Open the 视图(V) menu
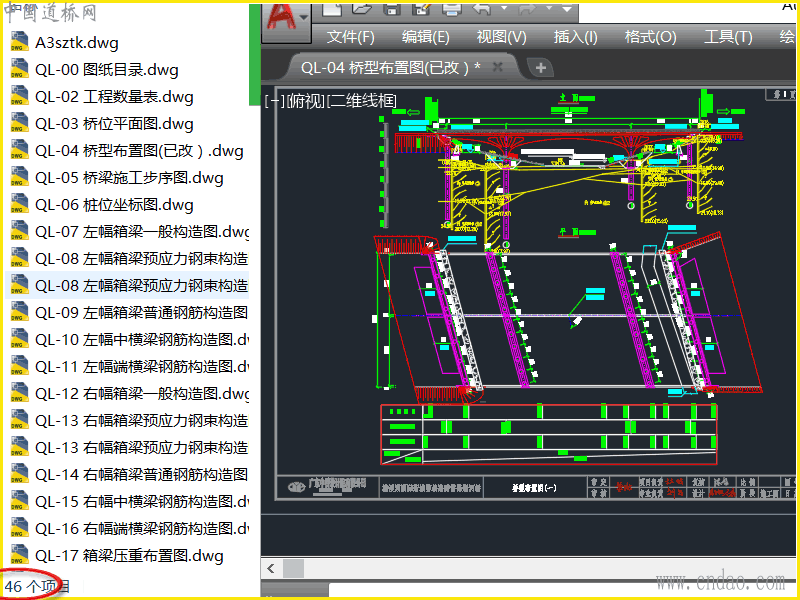800x600 pixels. [501, 37]
